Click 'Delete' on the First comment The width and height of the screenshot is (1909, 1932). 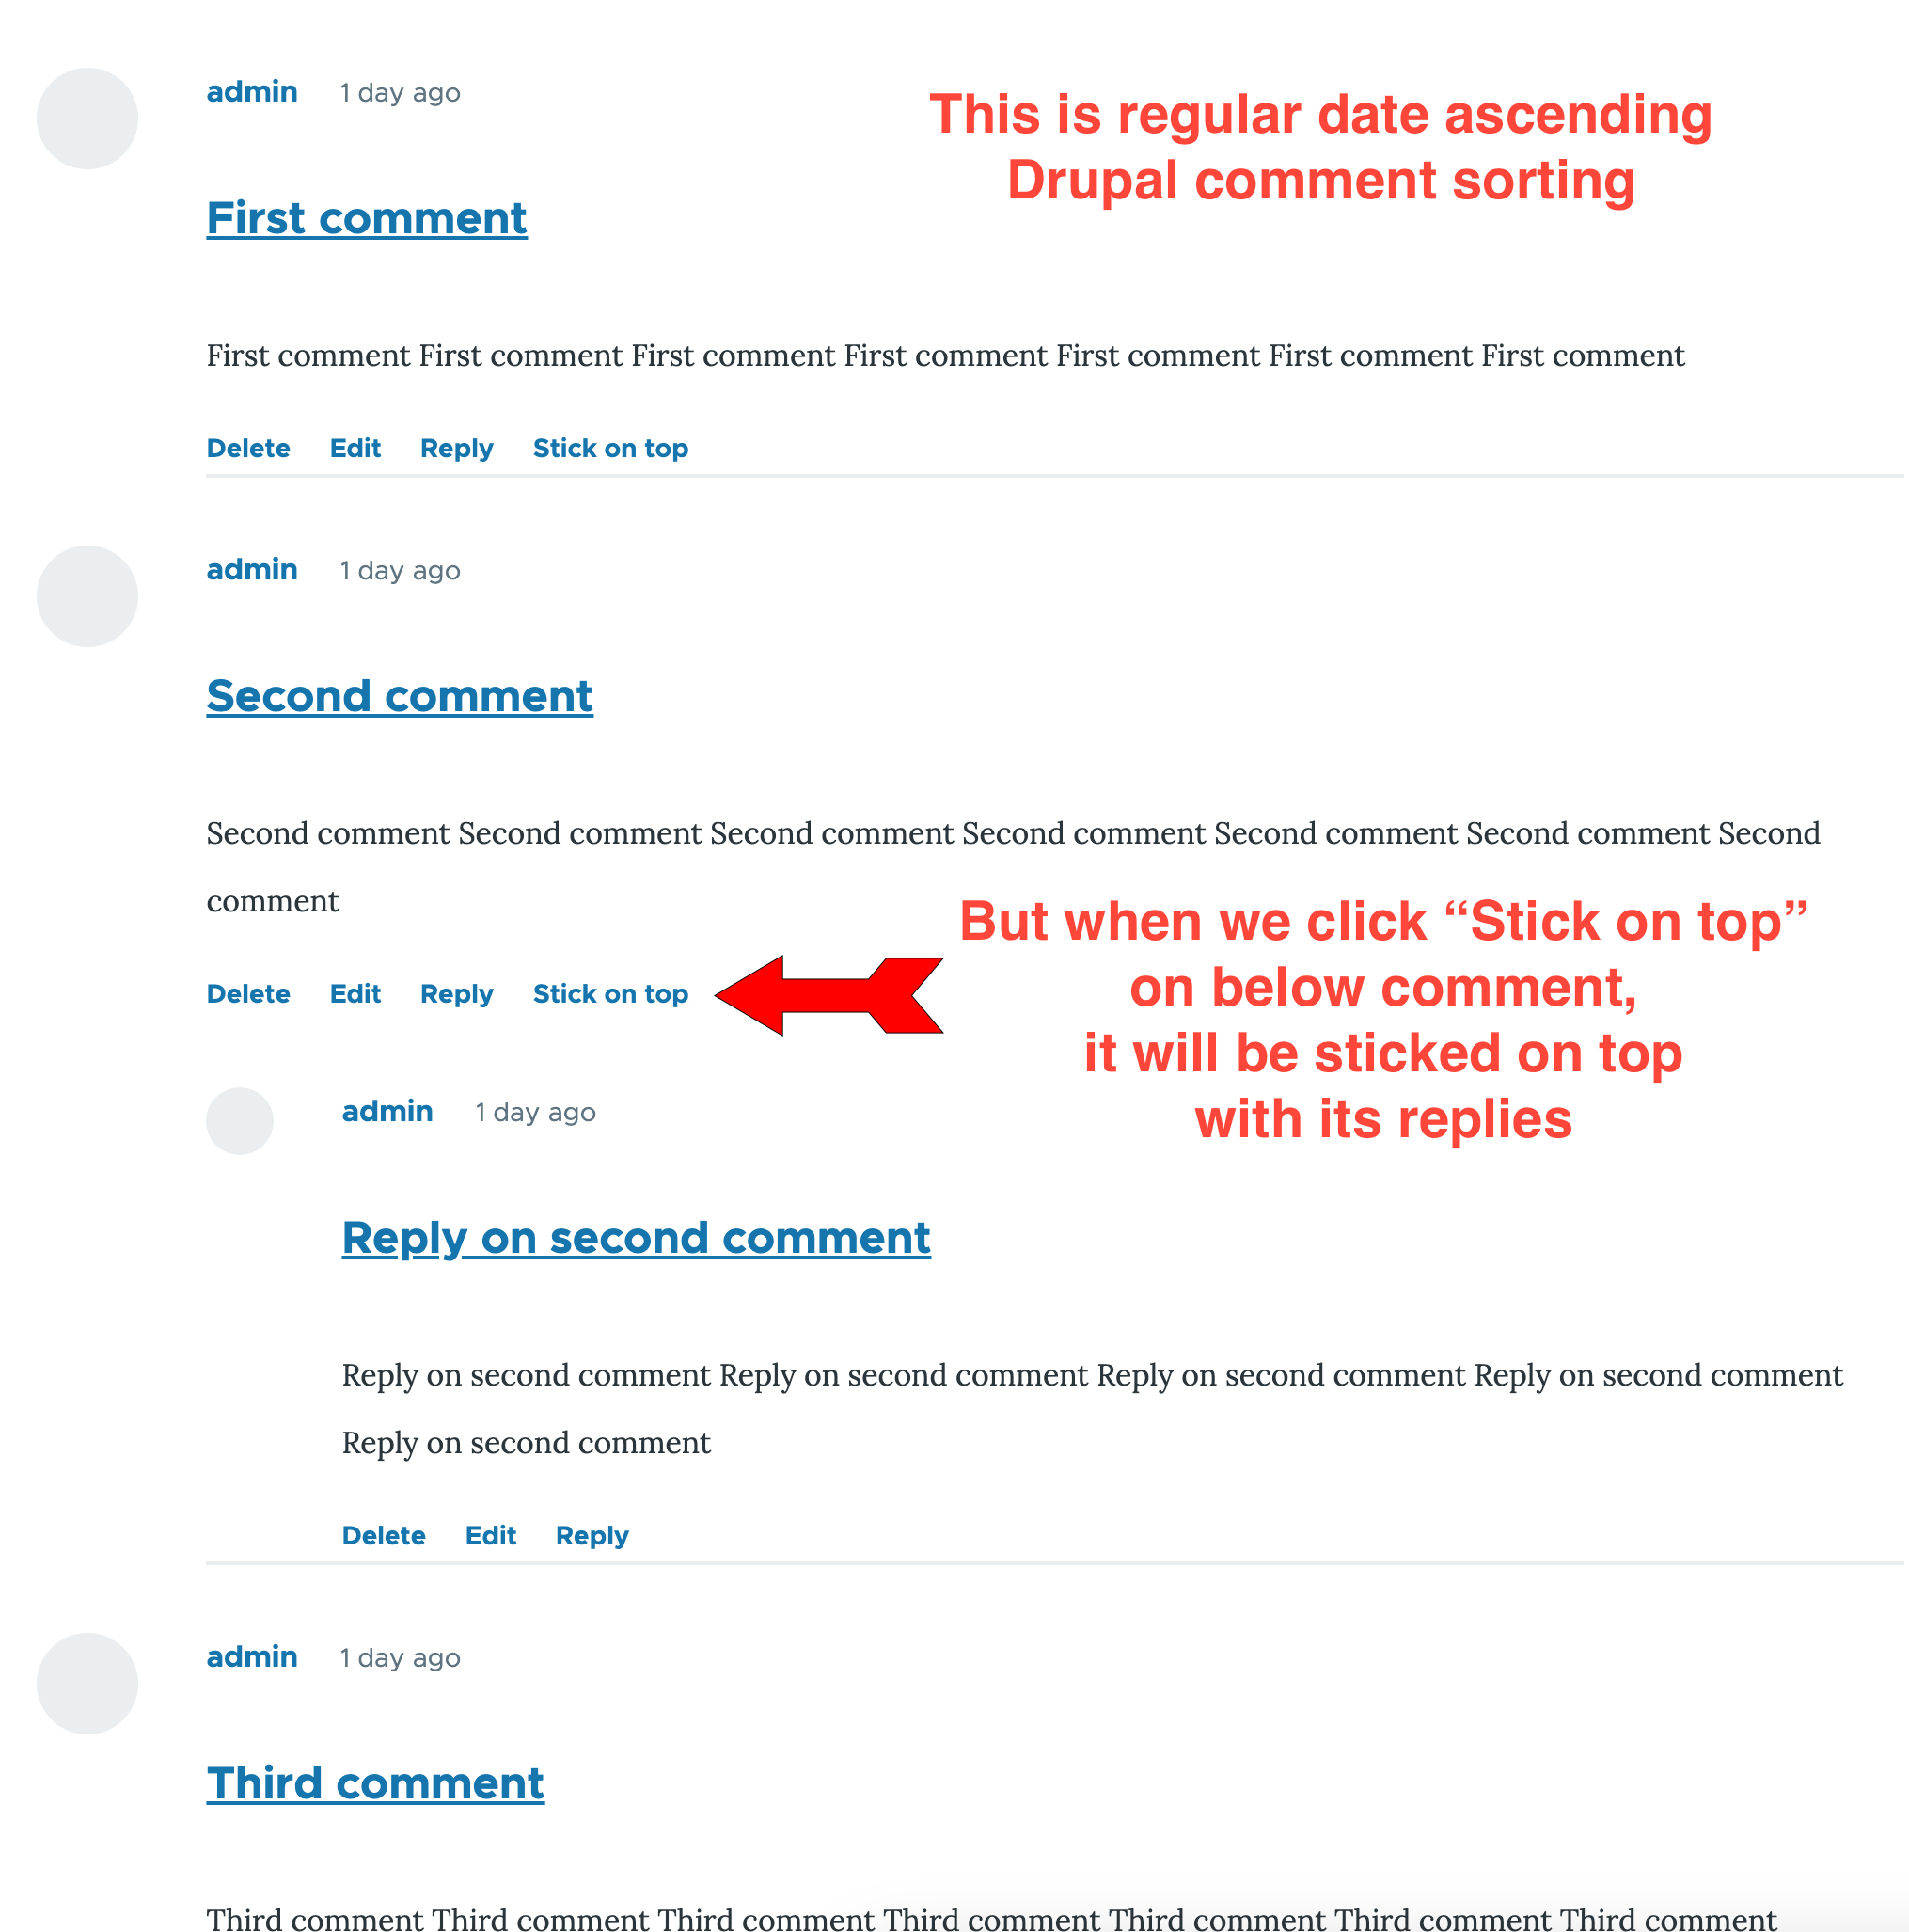[x=248, y=448]
